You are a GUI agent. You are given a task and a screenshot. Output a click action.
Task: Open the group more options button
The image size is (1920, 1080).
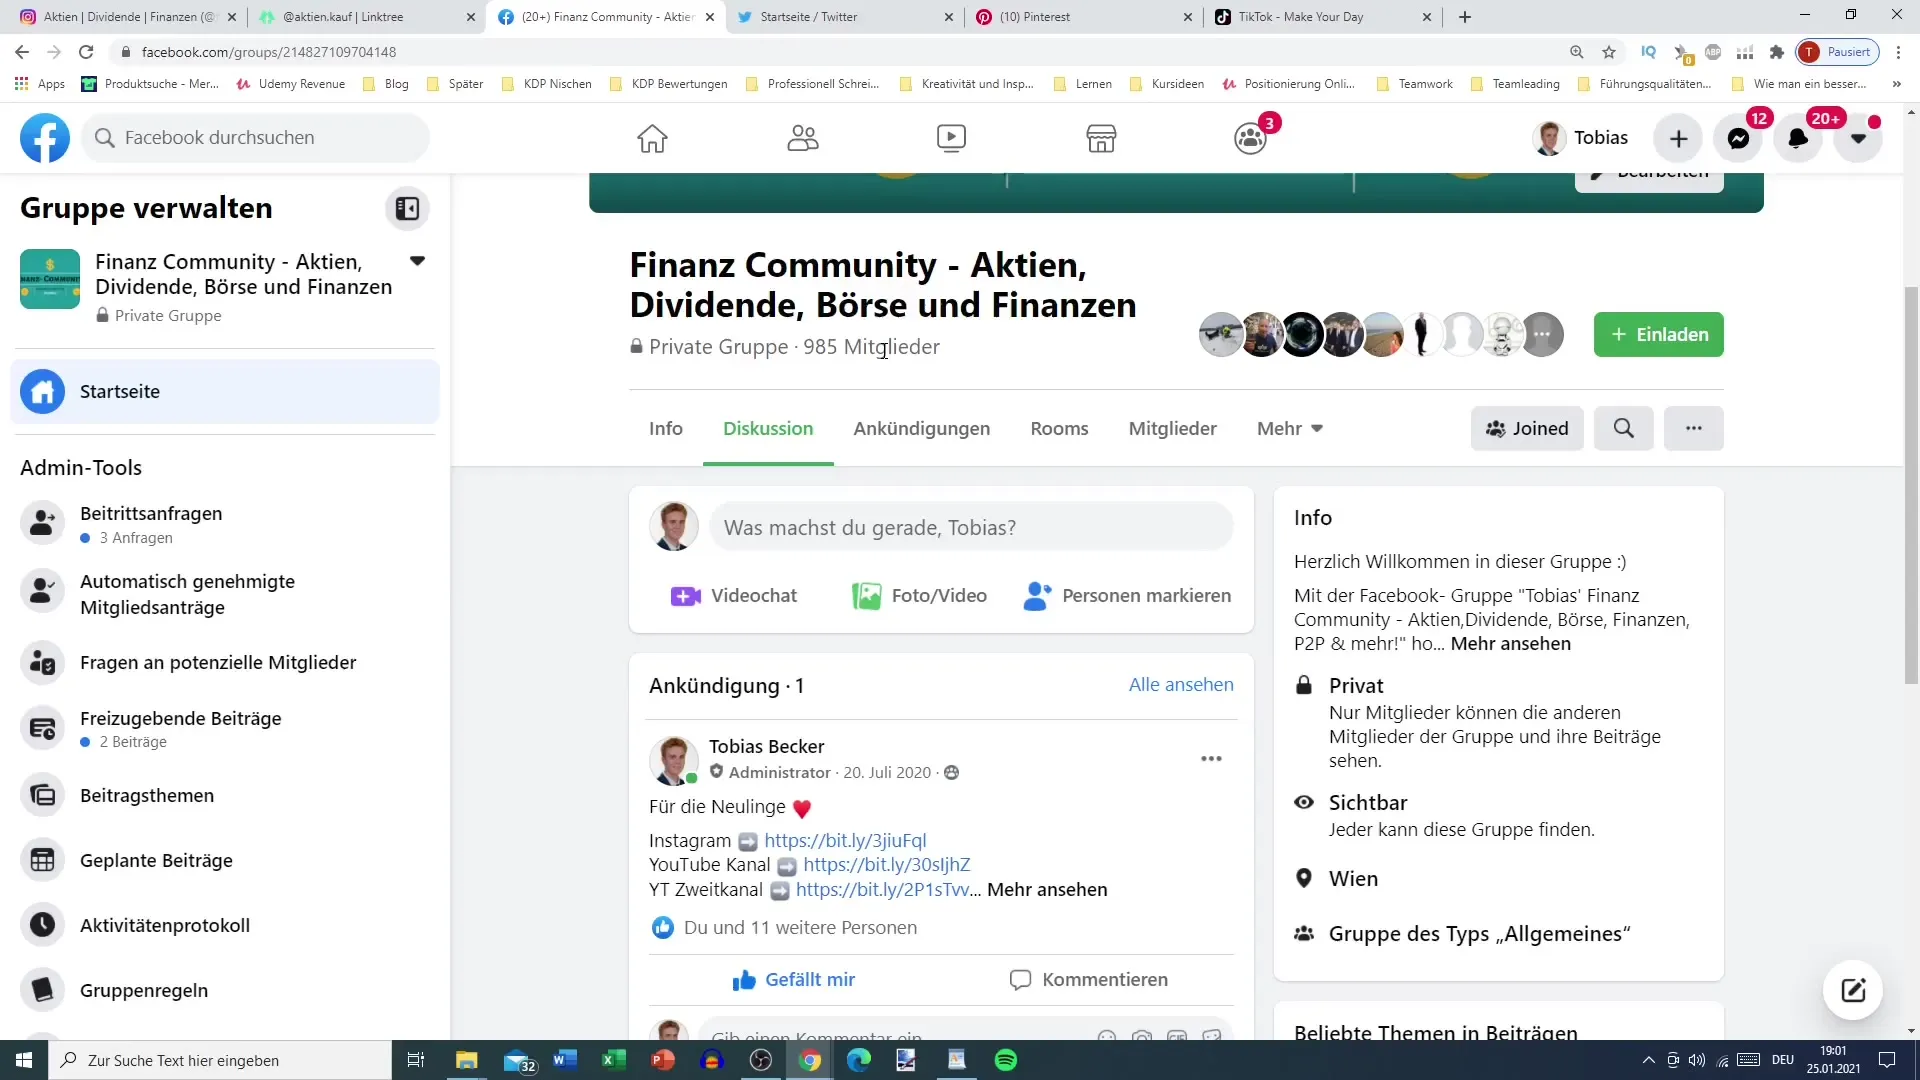[x=1693, y=428]
